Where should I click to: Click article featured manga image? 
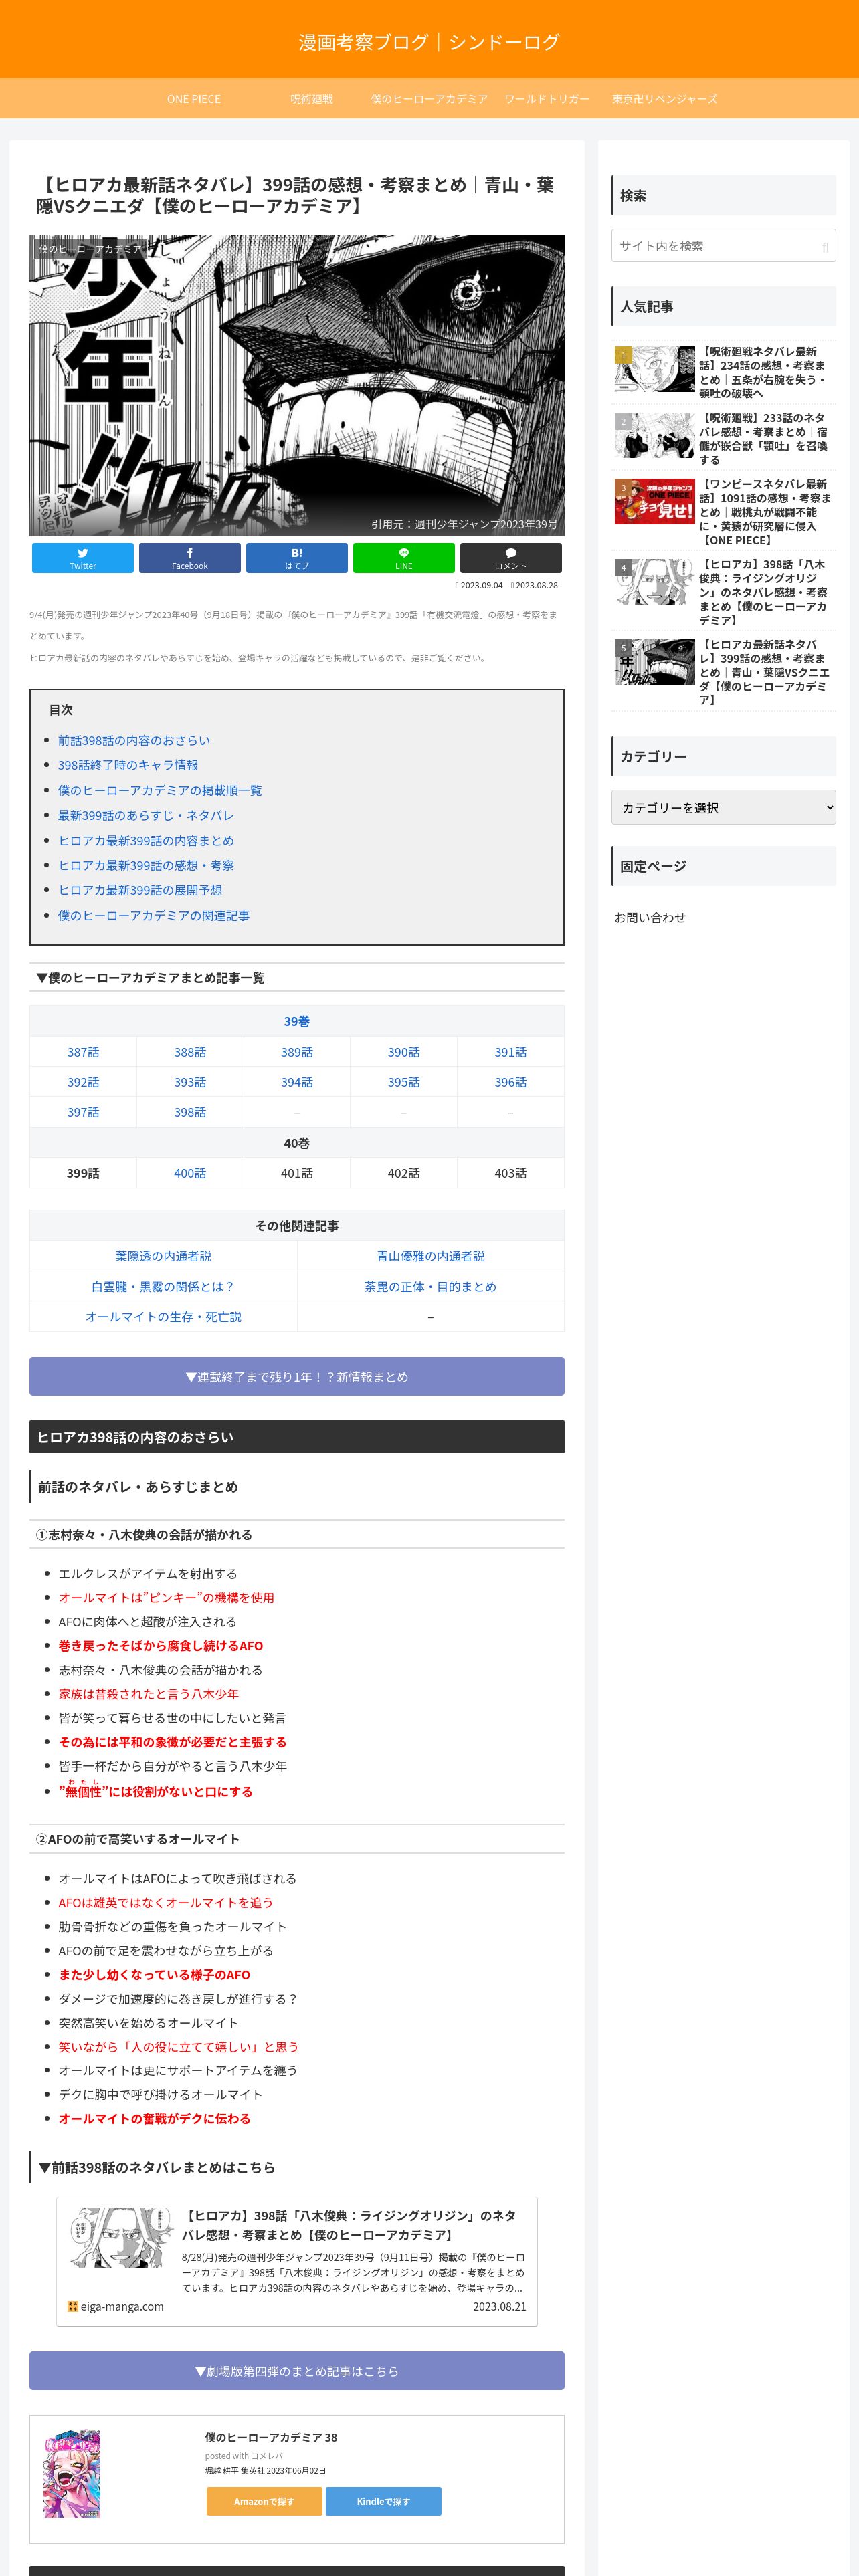pyautogui.click(x=297, y=385)
